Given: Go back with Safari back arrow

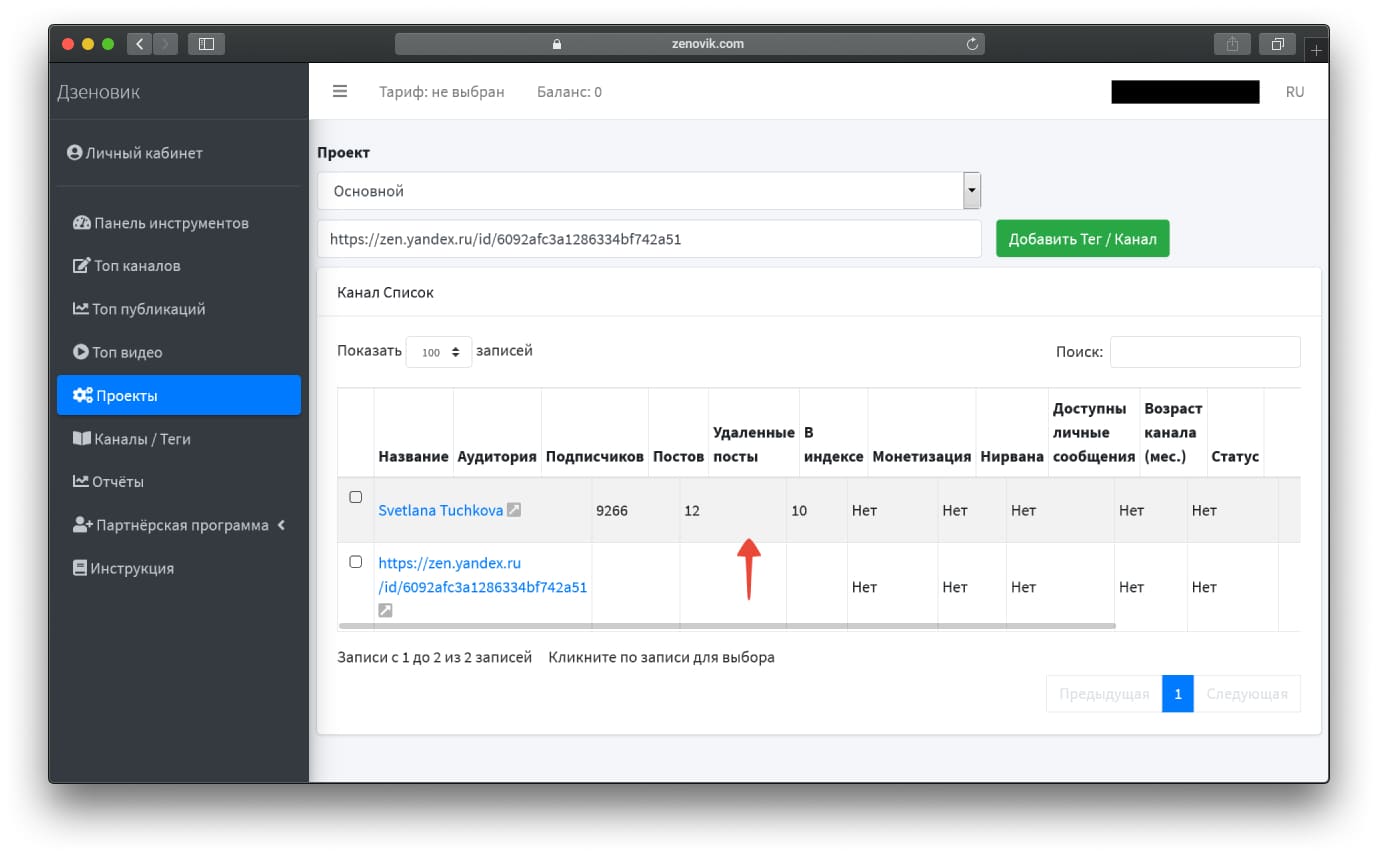Looking at the screenshot, I should 139,44.
